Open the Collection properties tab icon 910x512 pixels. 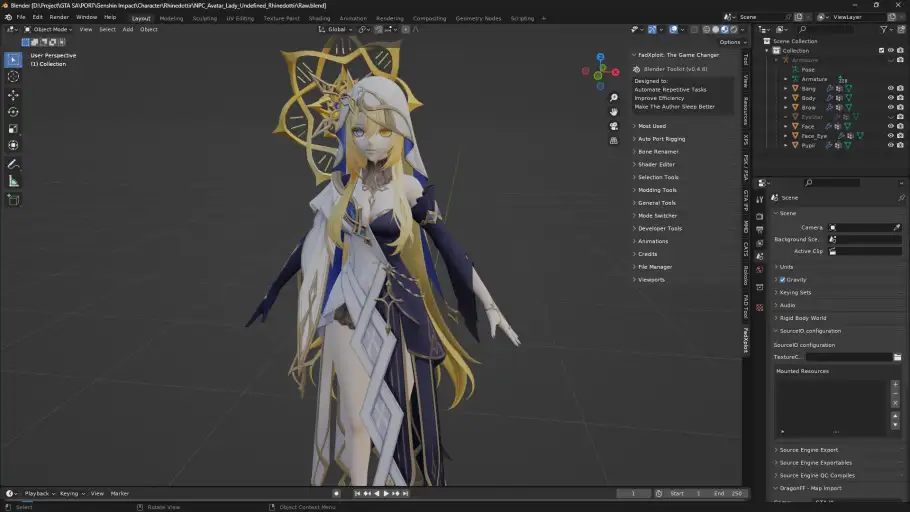coord(760,287)
